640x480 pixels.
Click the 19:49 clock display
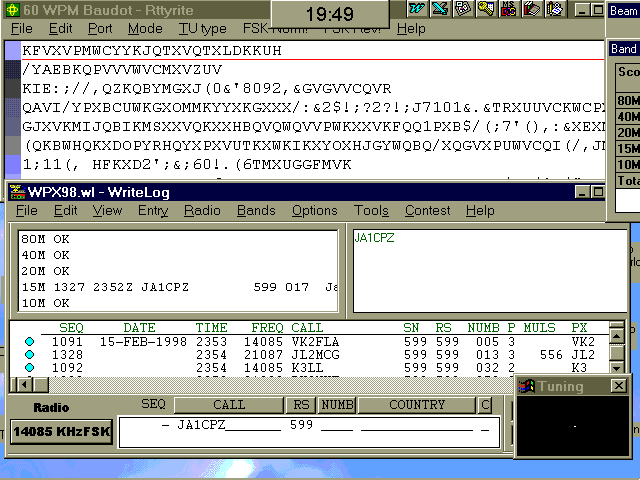(x=330, y=14)
